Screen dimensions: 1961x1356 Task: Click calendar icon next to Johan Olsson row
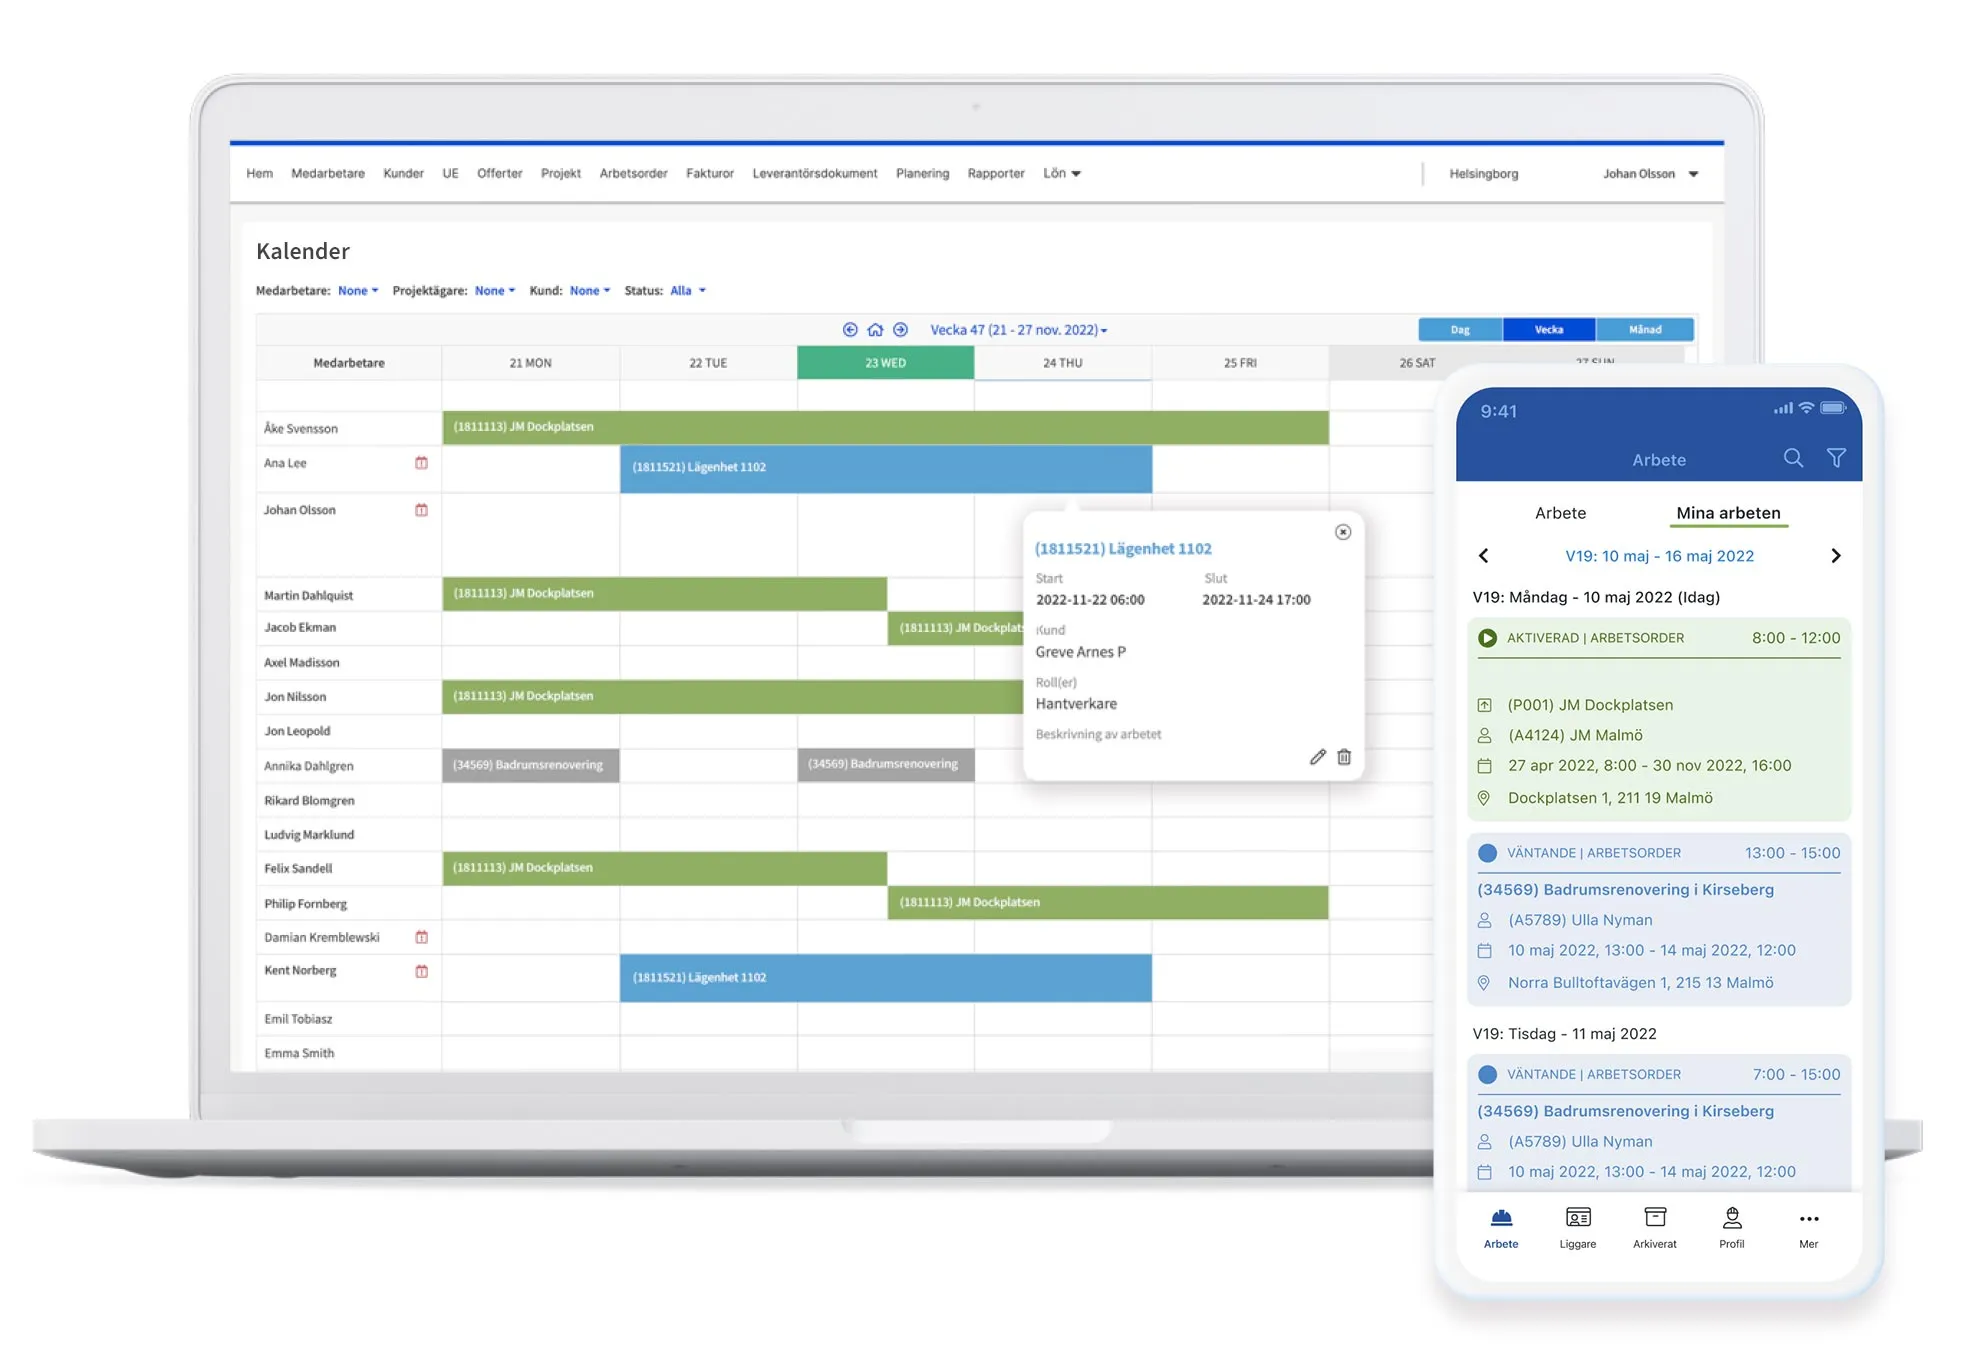tap(421, 510)
